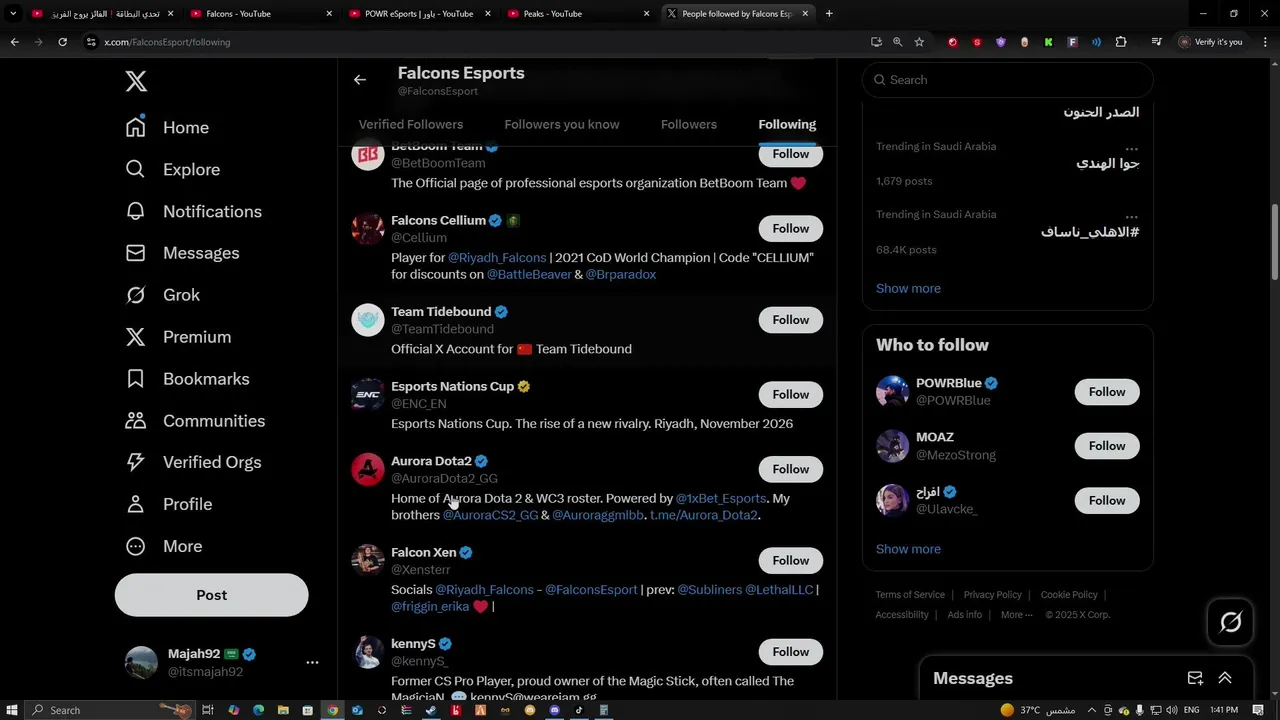Switch to Followers tab
1280x720 pixels.
point(689,124)
